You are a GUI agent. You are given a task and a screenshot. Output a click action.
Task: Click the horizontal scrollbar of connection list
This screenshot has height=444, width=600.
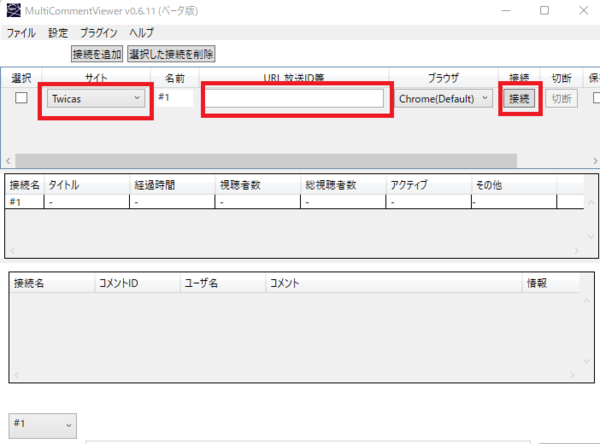[266, 161]
